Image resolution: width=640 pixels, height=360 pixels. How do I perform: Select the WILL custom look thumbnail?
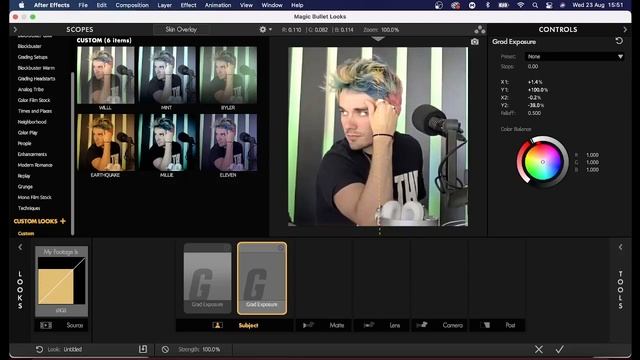106,75
